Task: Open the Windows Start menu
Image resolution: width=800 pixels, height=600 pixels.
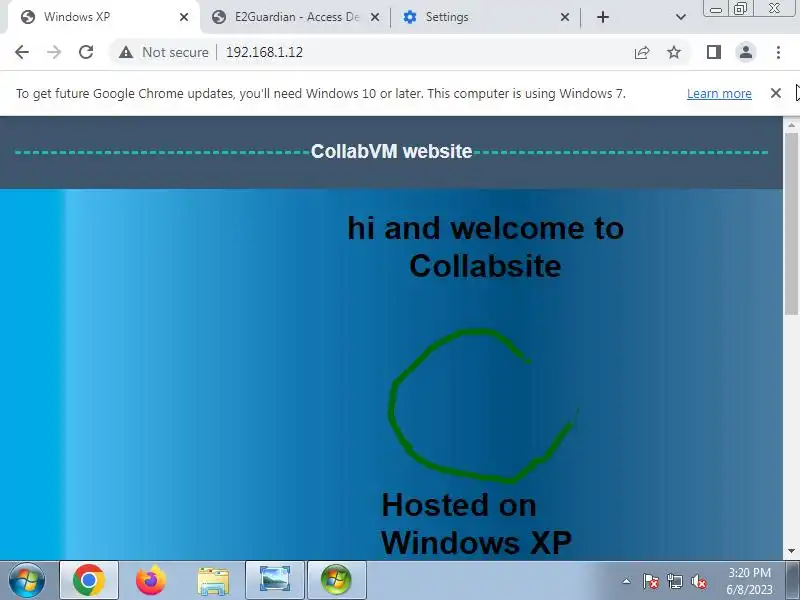Action: click(27, 580)
